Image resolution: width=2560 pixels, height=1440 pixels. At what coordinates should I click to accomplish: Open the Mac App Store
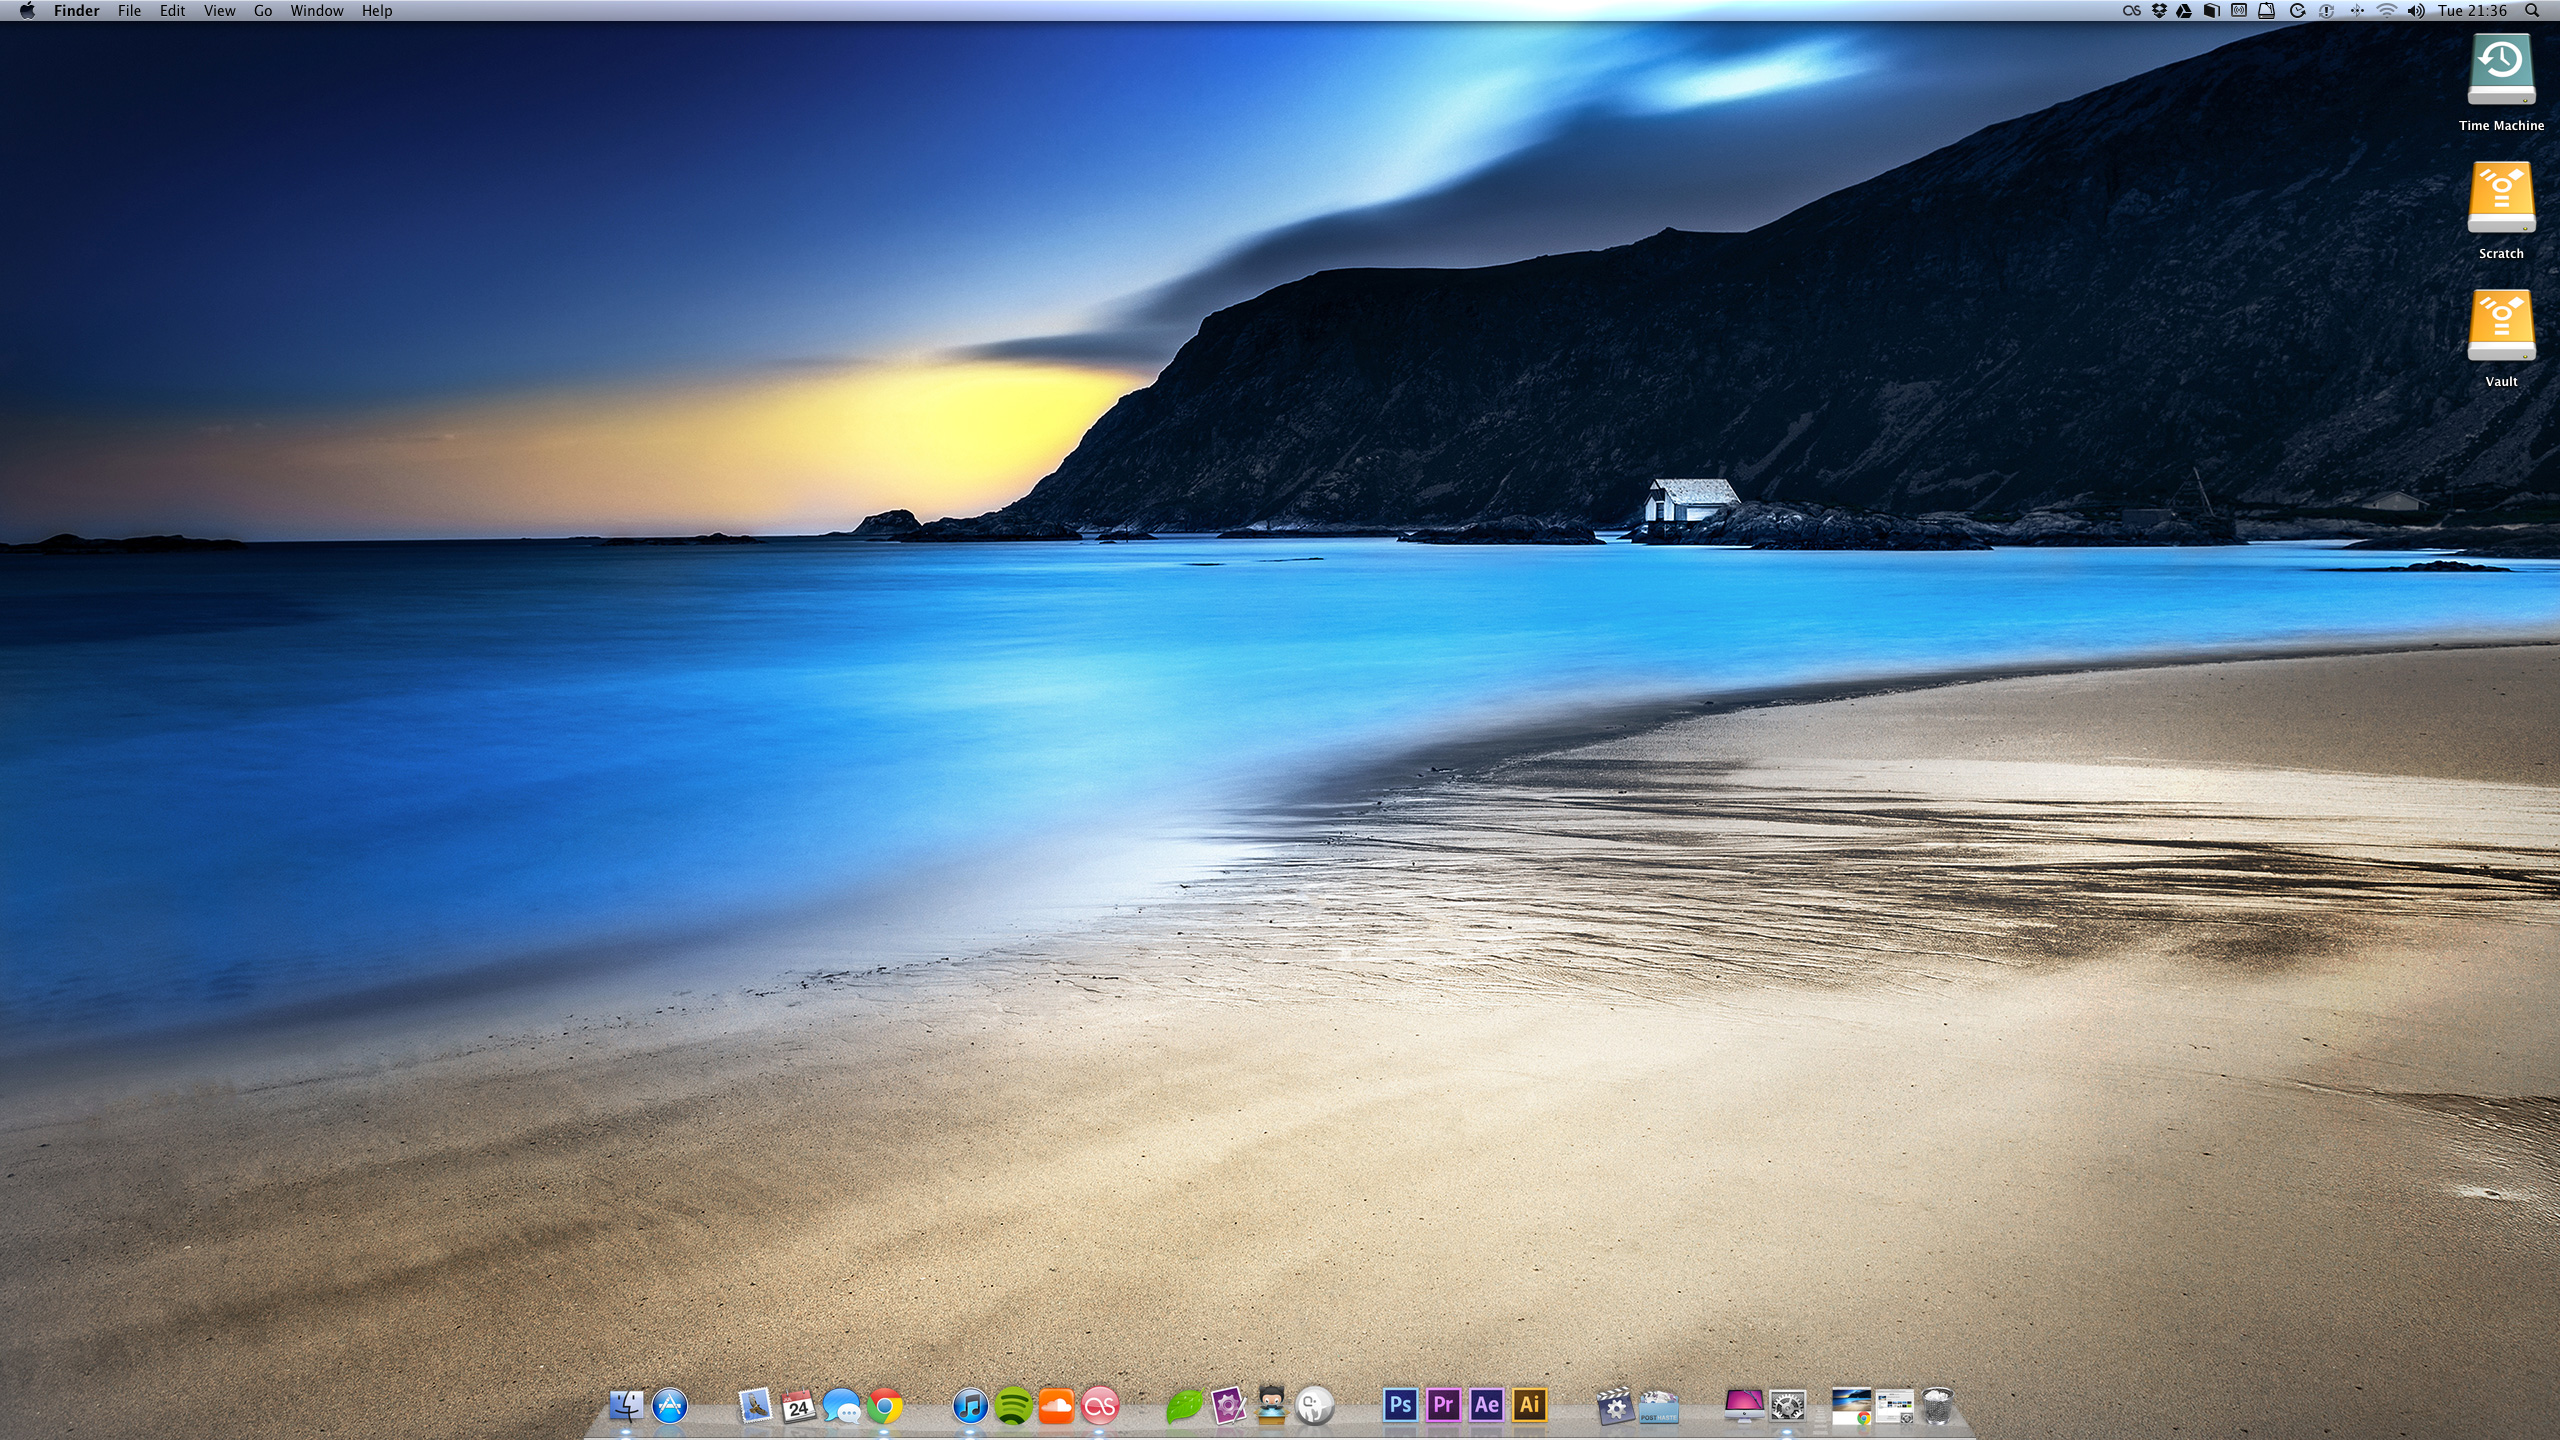669,1406
